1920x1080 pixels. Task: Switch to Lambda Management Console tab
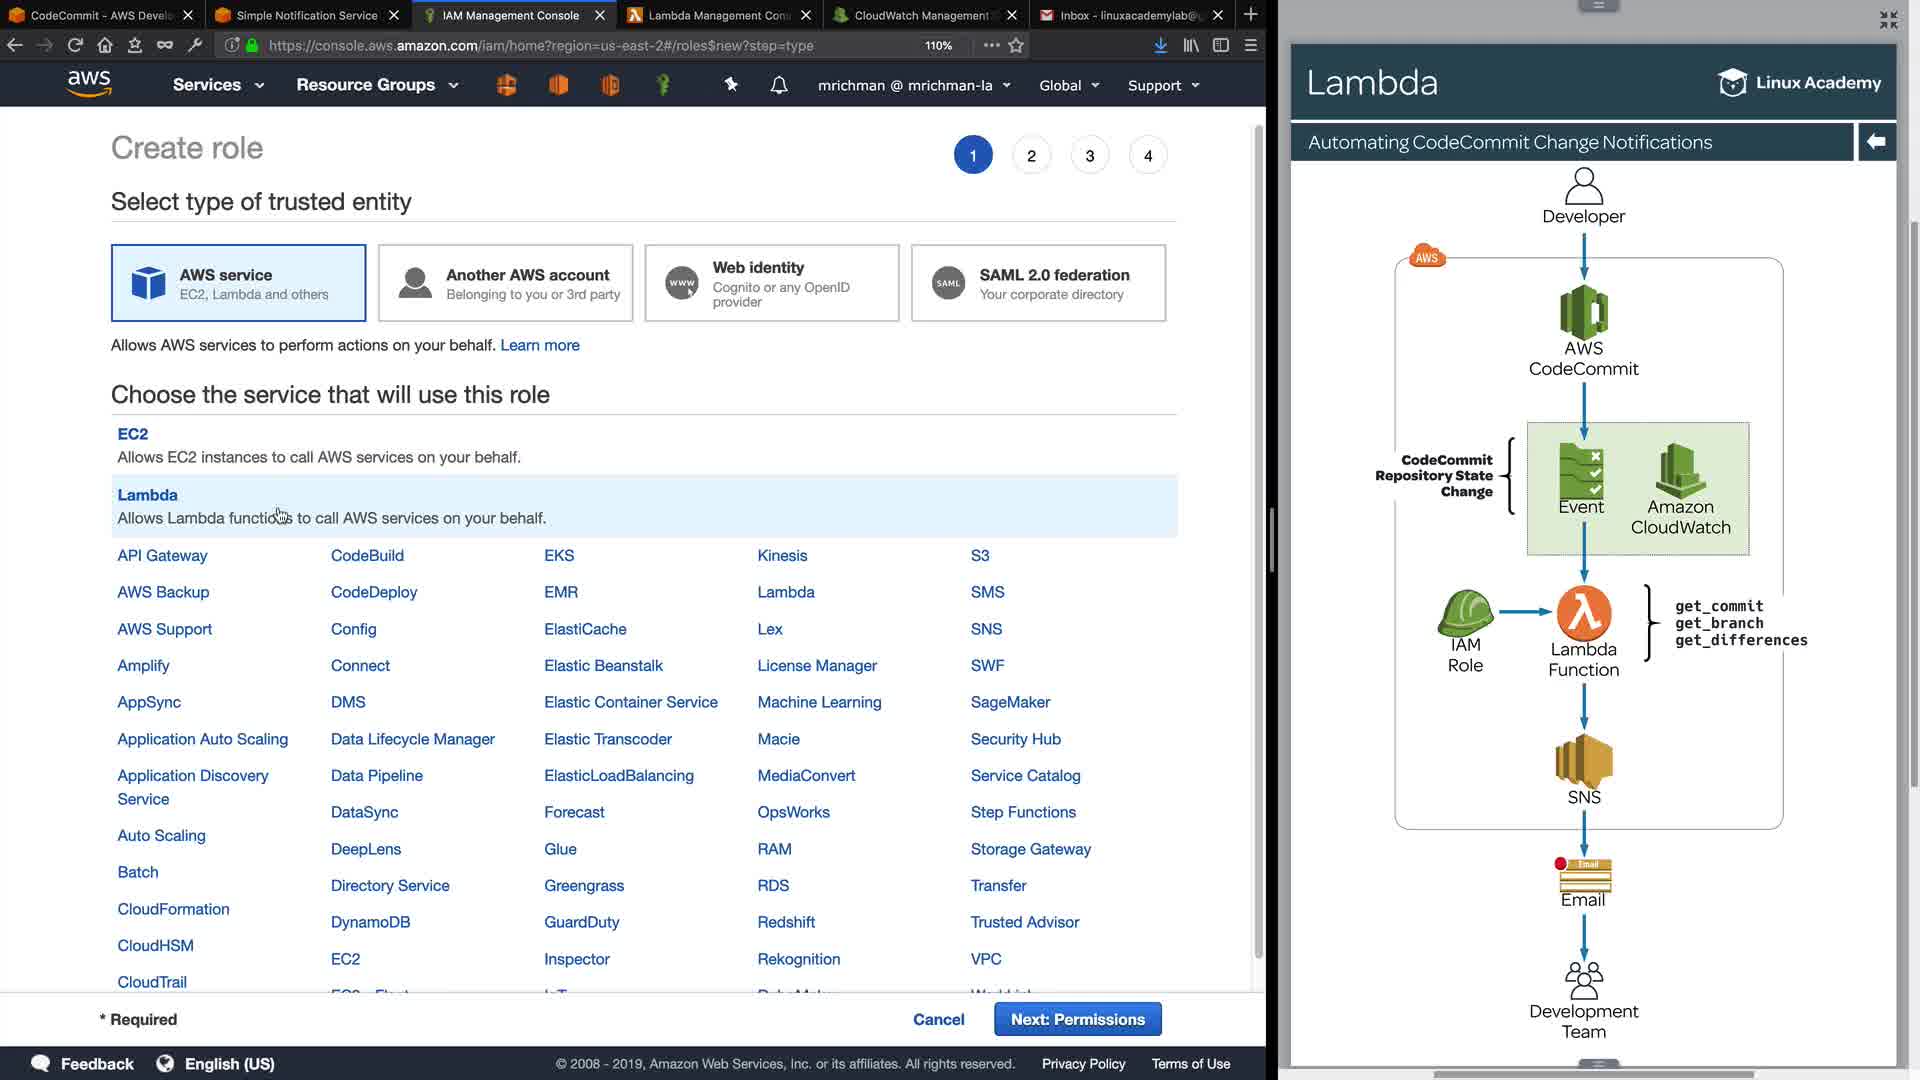tap(718, 15)
